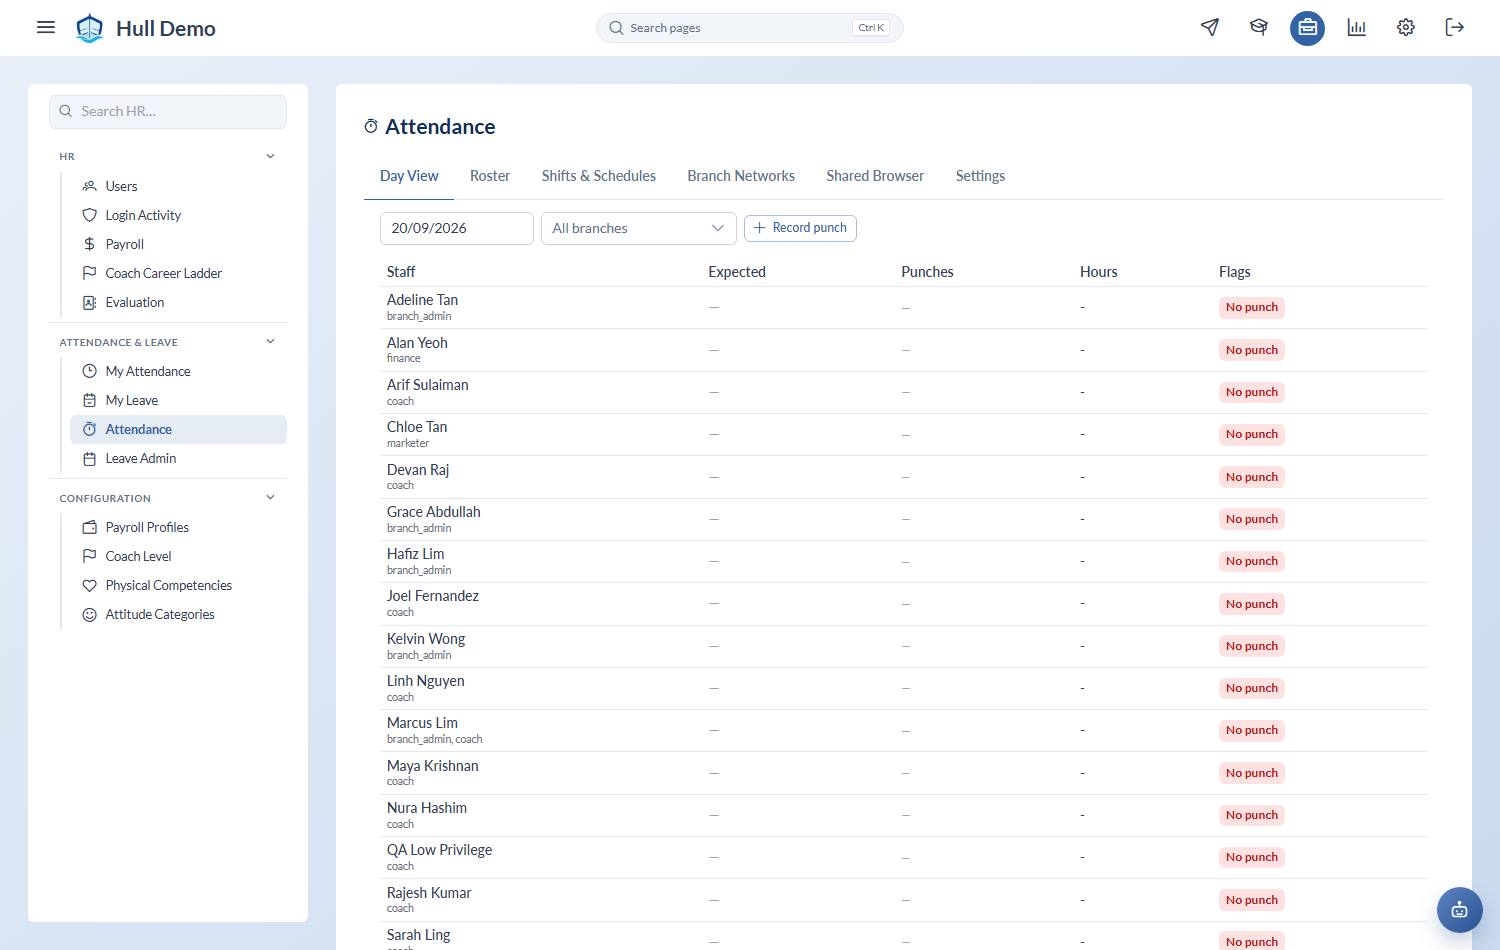
Task: Click the logout arrow icon
Action: click(x=1455, y=27)
